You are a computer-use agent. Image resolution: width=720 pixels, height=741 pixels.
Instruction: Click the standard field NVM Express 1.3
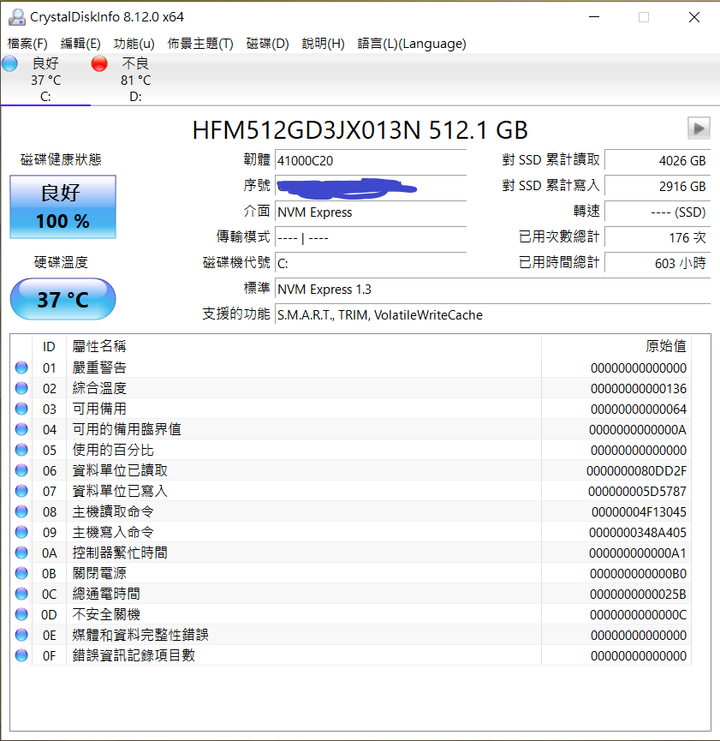pos(493,289)
